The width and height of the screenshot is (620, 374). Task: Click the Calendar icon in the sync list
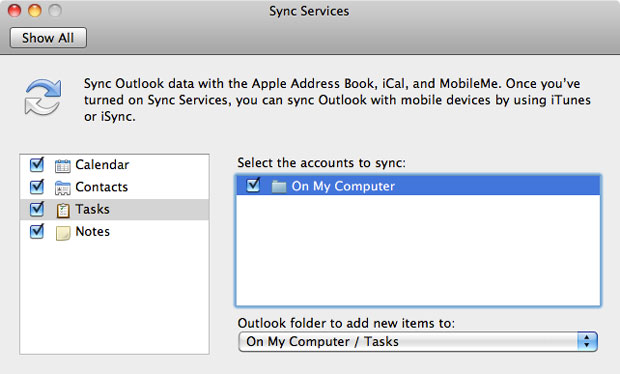point(62,166)
